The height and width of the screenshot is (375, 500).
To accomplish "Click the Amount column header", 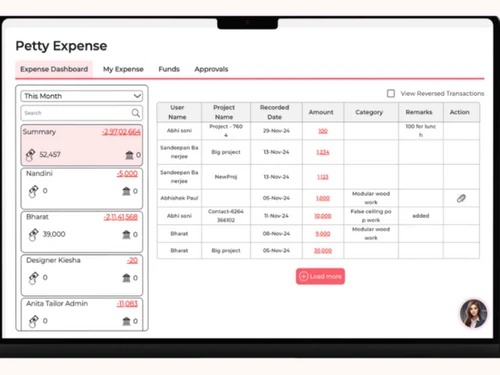I will click(323, 112).
